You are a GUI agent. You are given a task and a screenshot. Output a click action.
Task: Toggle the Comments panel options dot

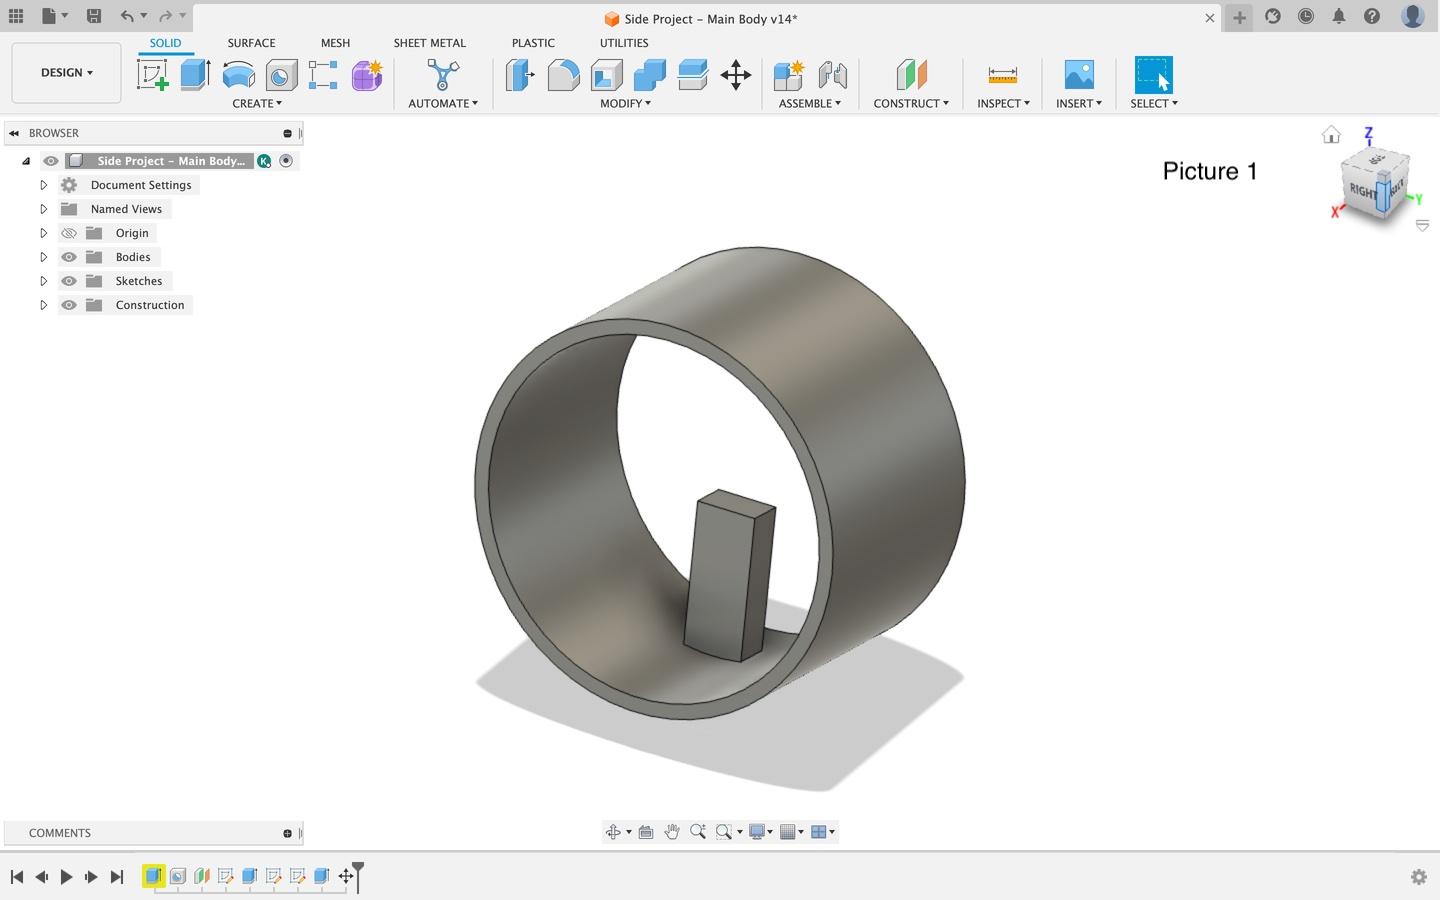coord(287,833)
